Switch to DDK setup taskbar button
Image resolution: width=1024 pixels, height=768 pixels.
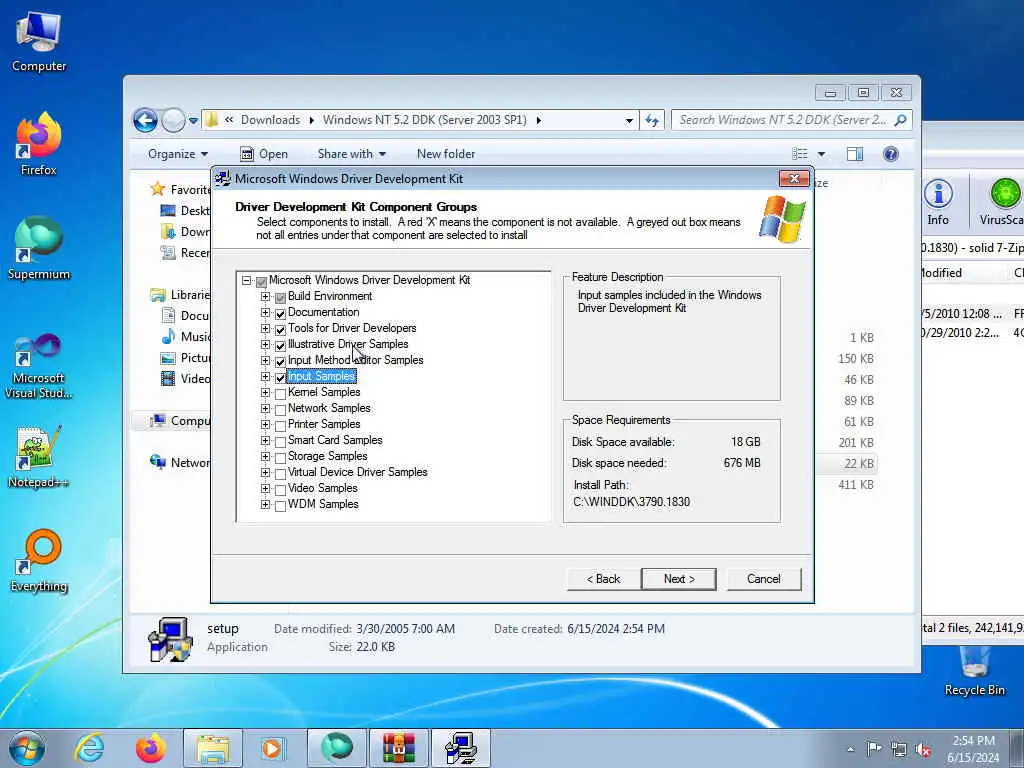461,748
